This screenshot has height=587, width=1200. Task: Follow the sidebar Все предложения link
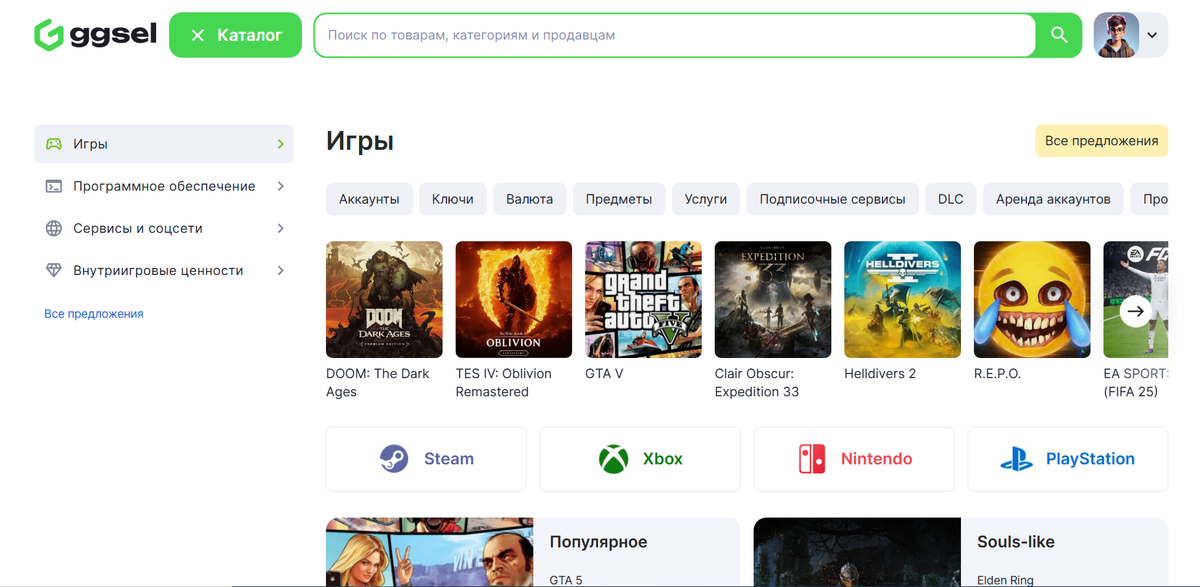tap(94, 314)
